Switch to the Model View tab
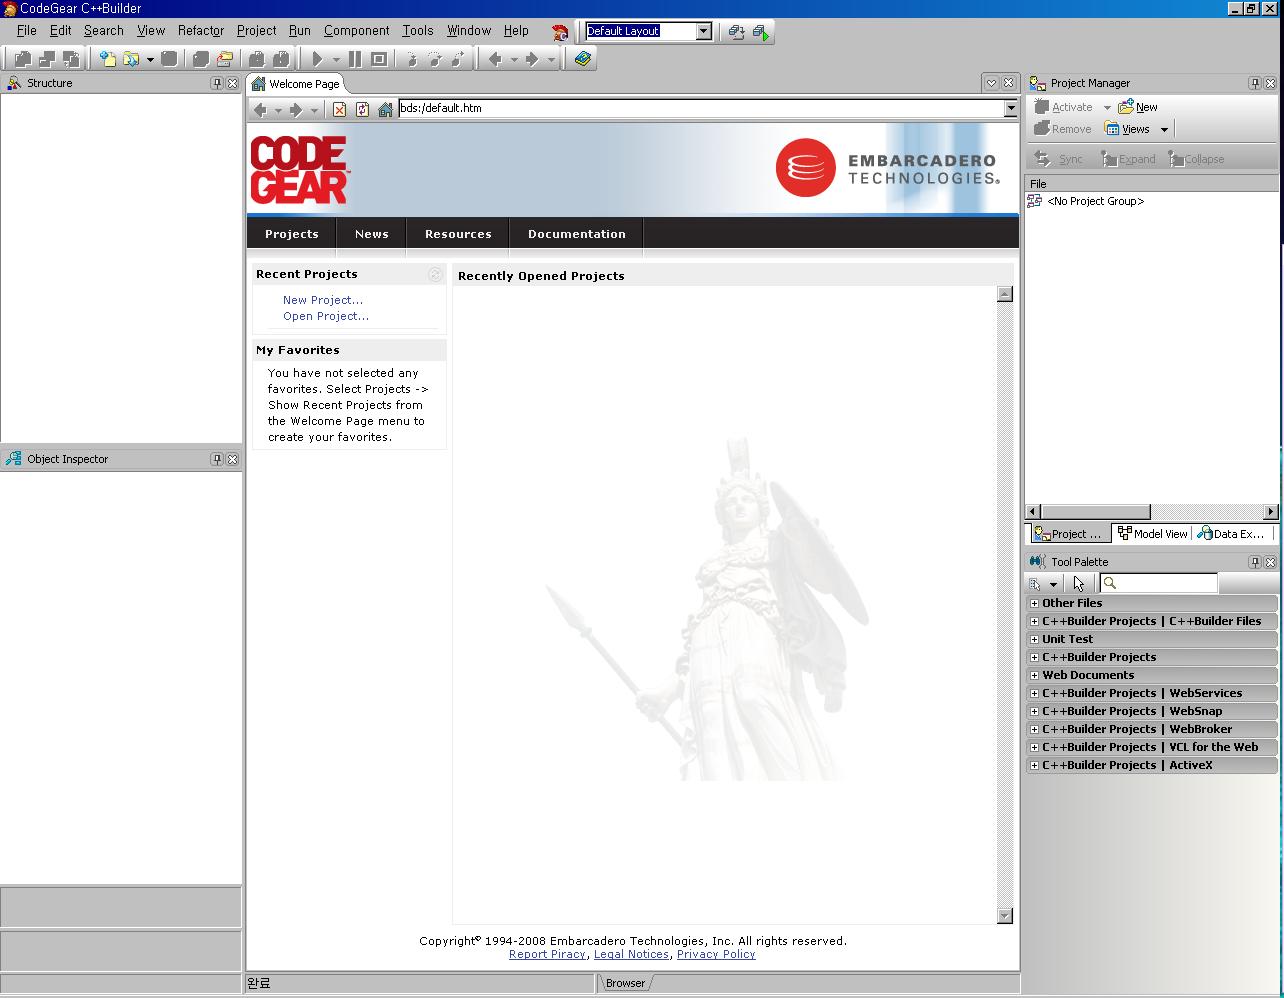The height and width of the screenshot is (998, 1284). click(1153, 534)
